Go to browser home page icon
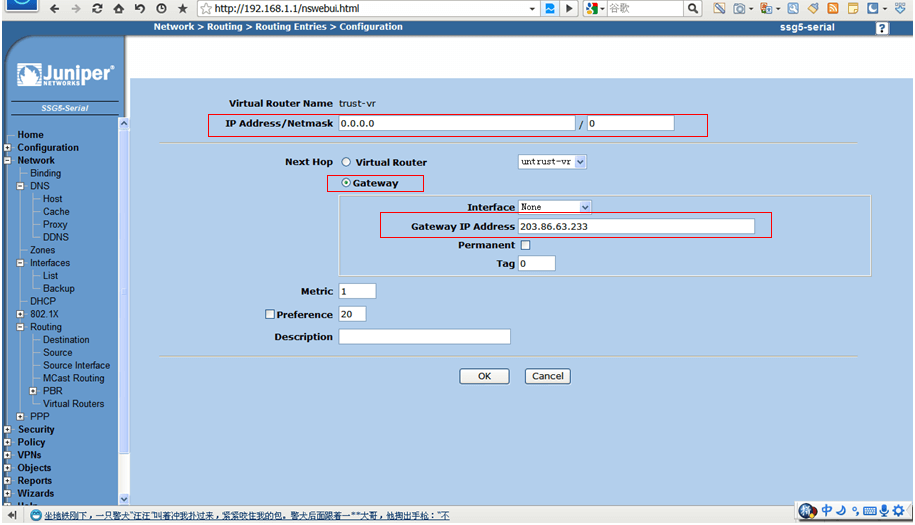Screen dimensions: 915x525 pos(118,8)
